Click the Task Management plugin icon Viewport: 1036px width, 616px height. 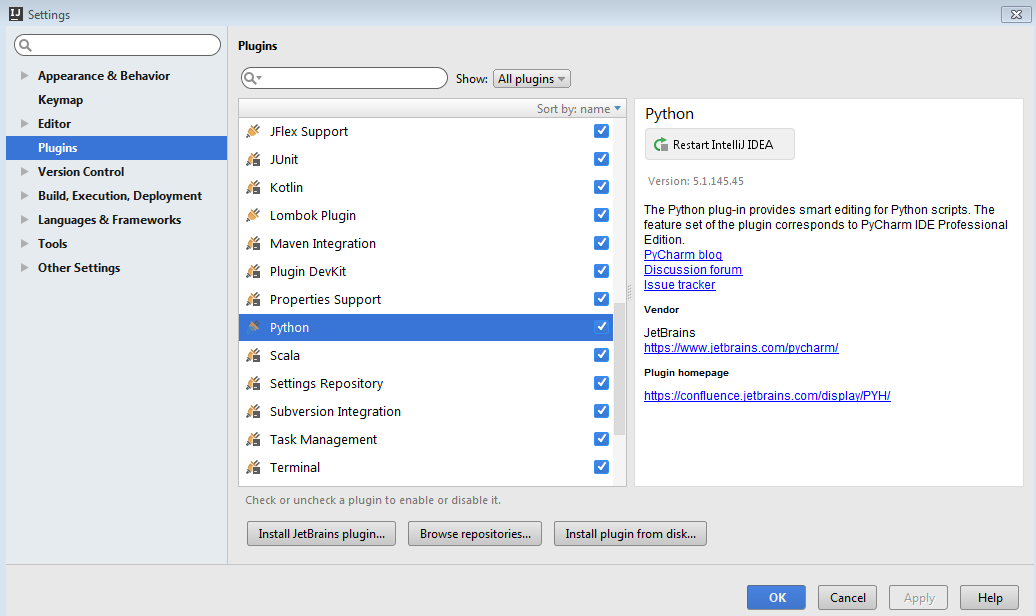[x=253, y=439]
